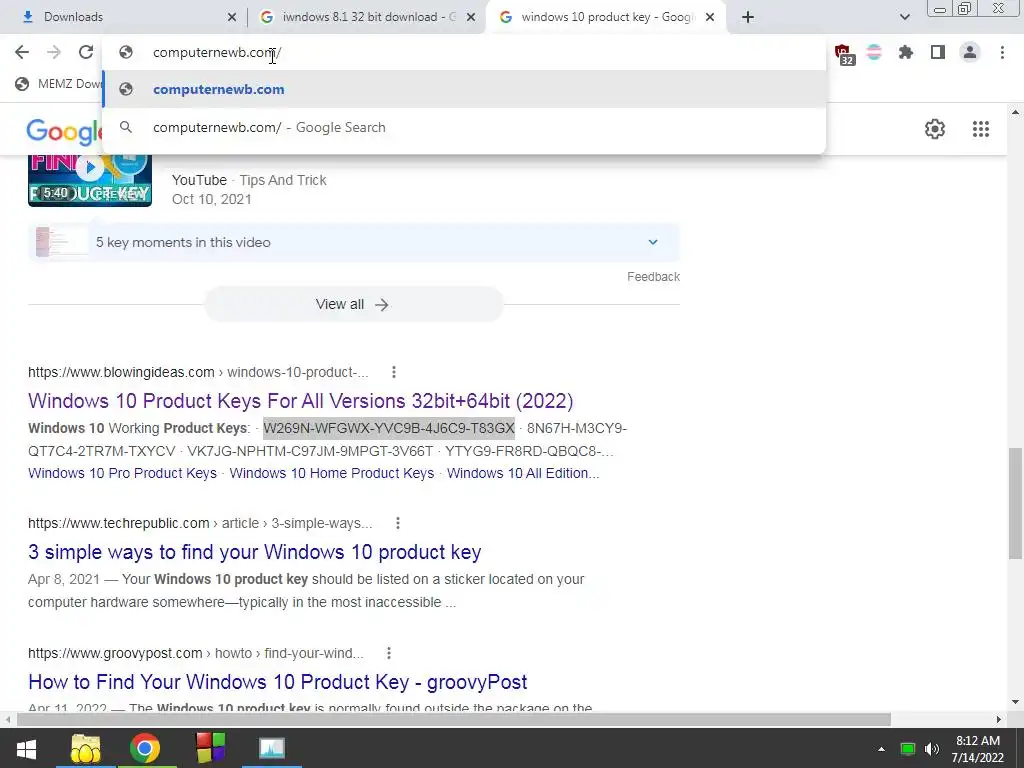The width and height of the screenshot is (1024, 768).
Task: Close the windows 8.1 32 bit download tab
Action: [471, 17]
